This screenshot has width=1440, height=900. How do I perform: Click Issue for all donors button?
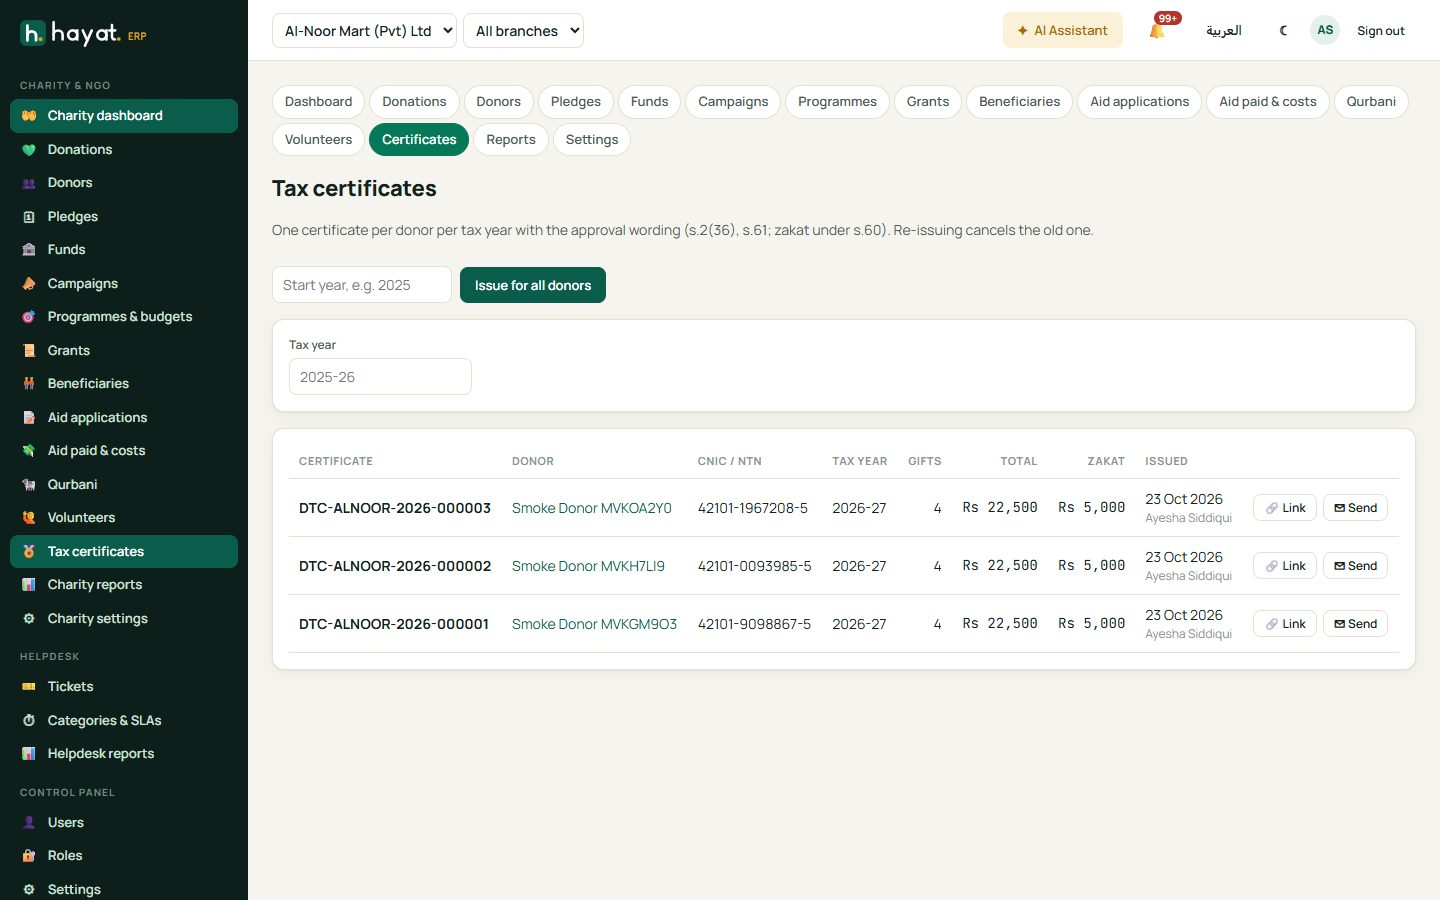click(x=533, y=285)
